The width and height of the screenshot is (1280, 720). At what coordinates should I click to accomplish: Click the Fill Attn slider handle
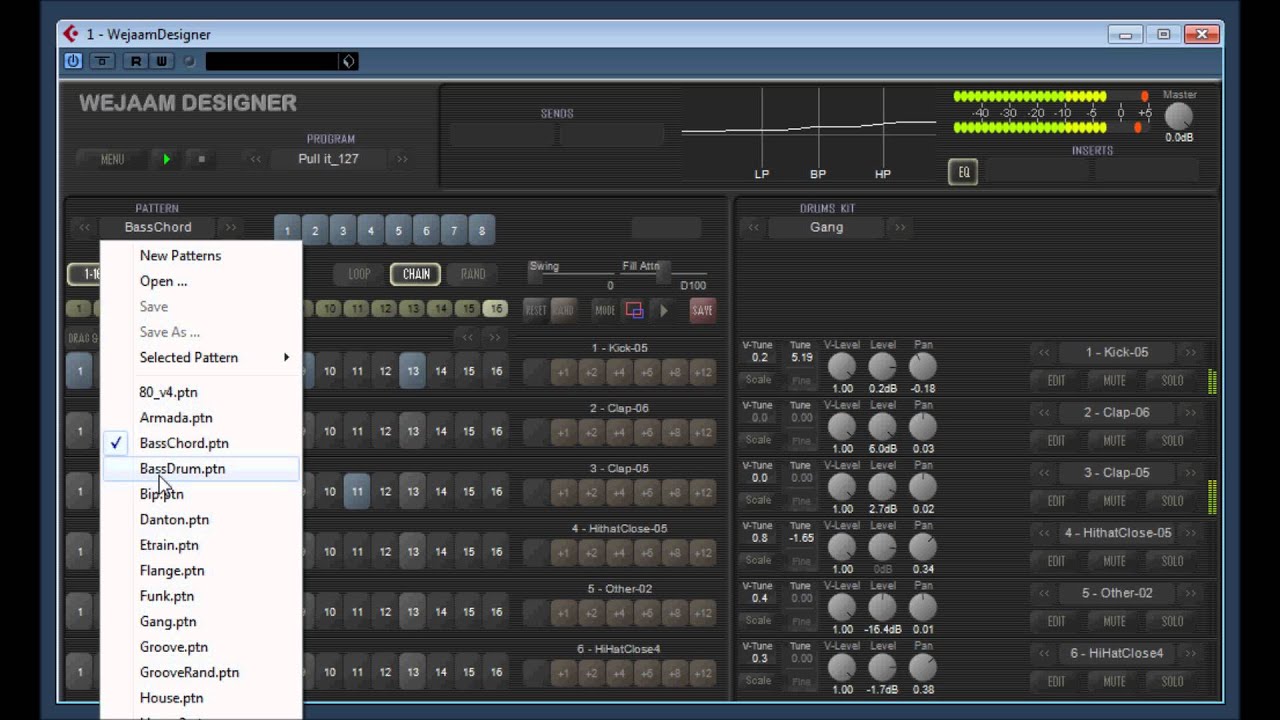point(663,271)
